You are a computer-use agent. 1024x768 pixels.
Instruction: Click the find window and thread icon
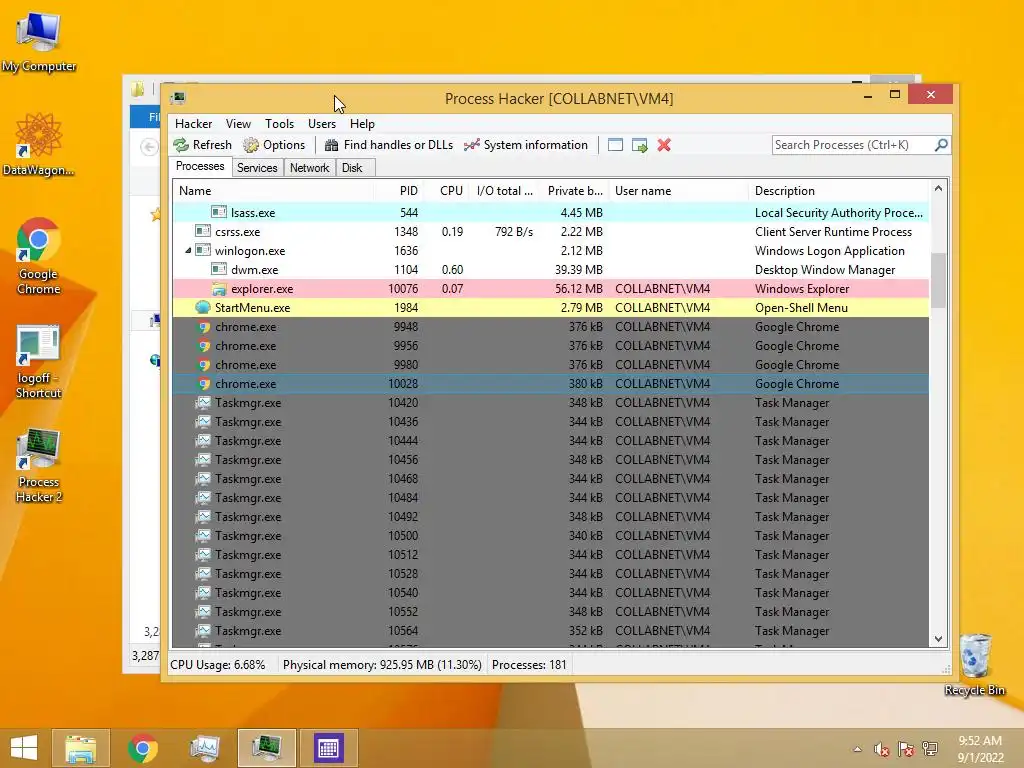pos(640,145)
